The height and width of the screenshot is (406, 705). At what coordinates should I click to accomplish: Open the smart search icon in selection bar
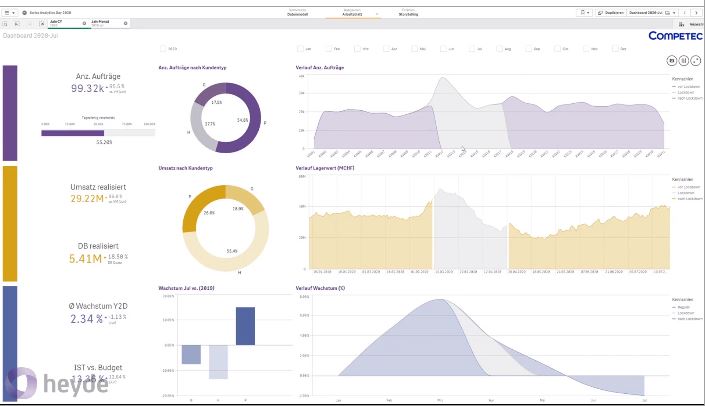click(6, 23)
